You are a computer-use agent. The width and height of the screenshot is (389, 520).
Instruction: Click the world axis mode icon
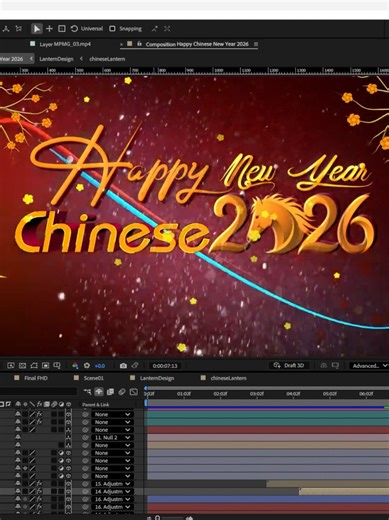19,29
